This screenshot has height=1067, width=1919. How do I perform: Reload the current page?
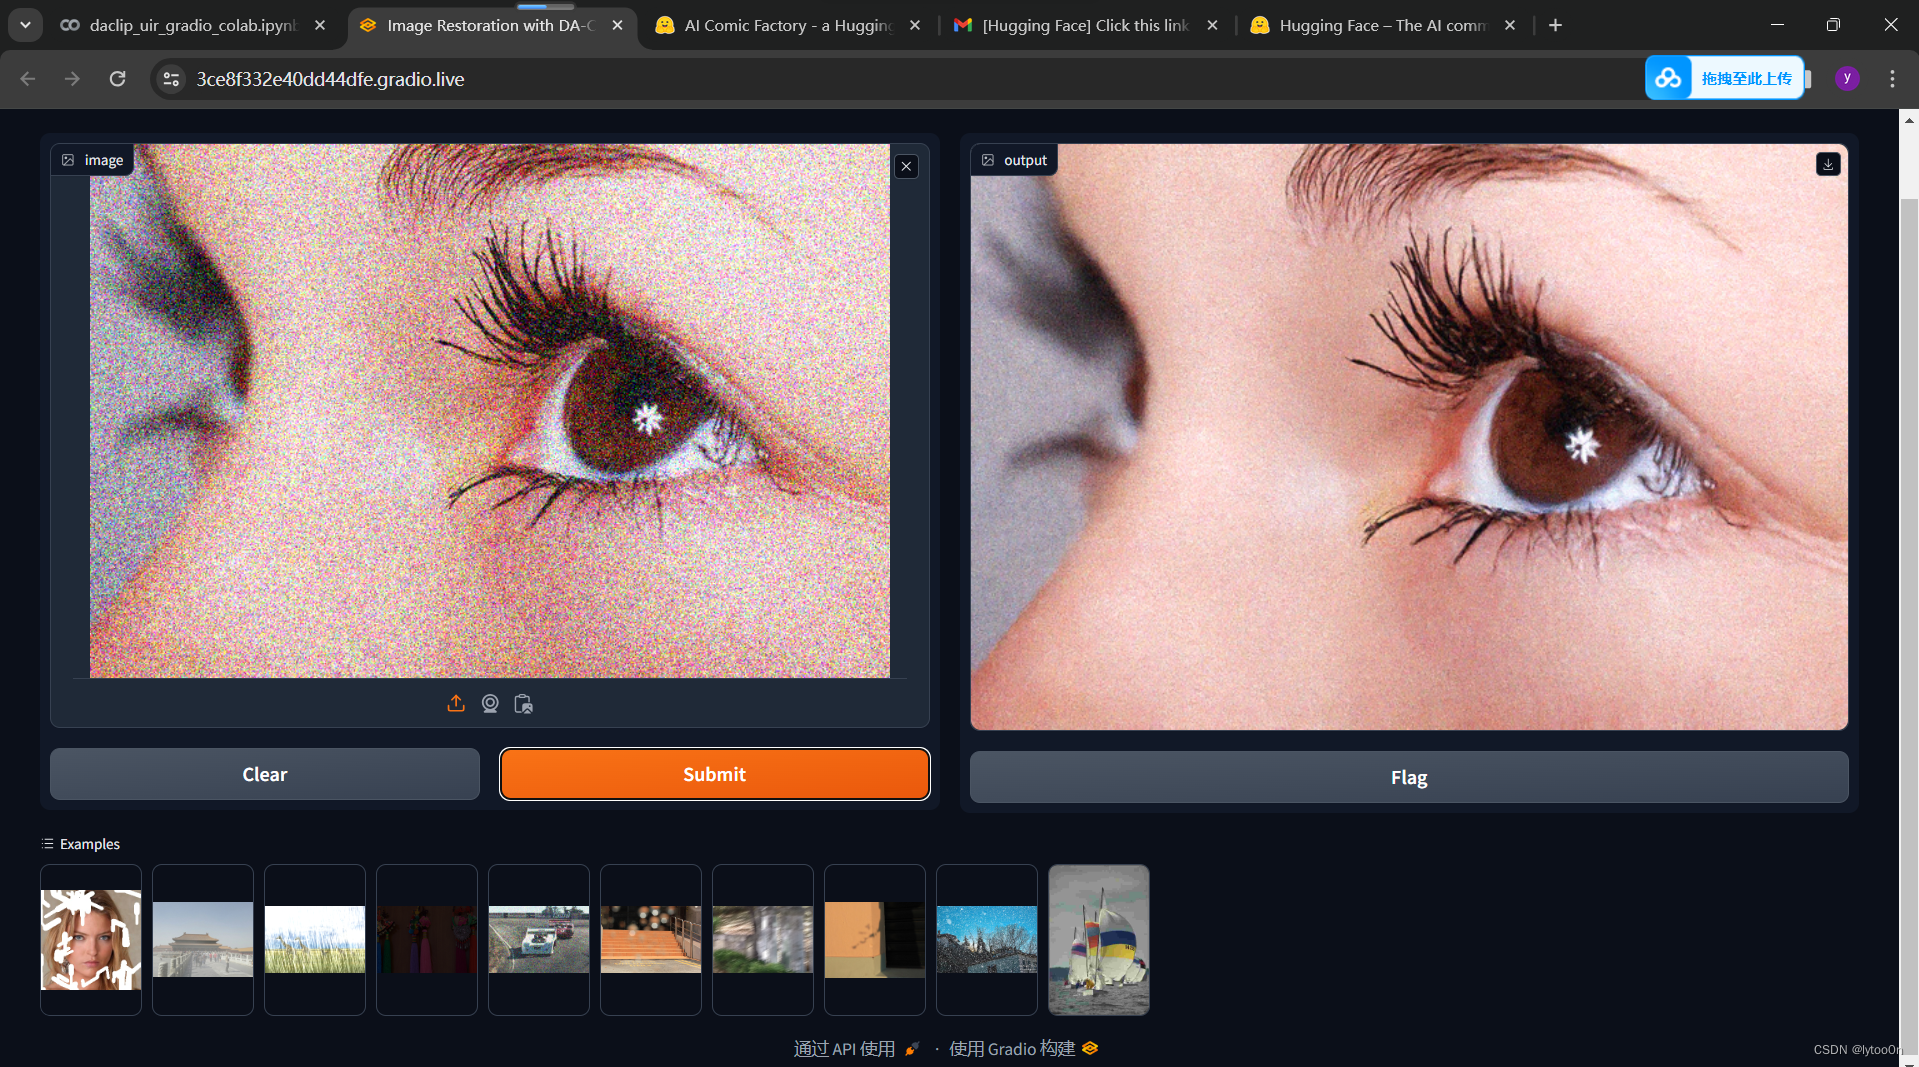tap(117, 79)
